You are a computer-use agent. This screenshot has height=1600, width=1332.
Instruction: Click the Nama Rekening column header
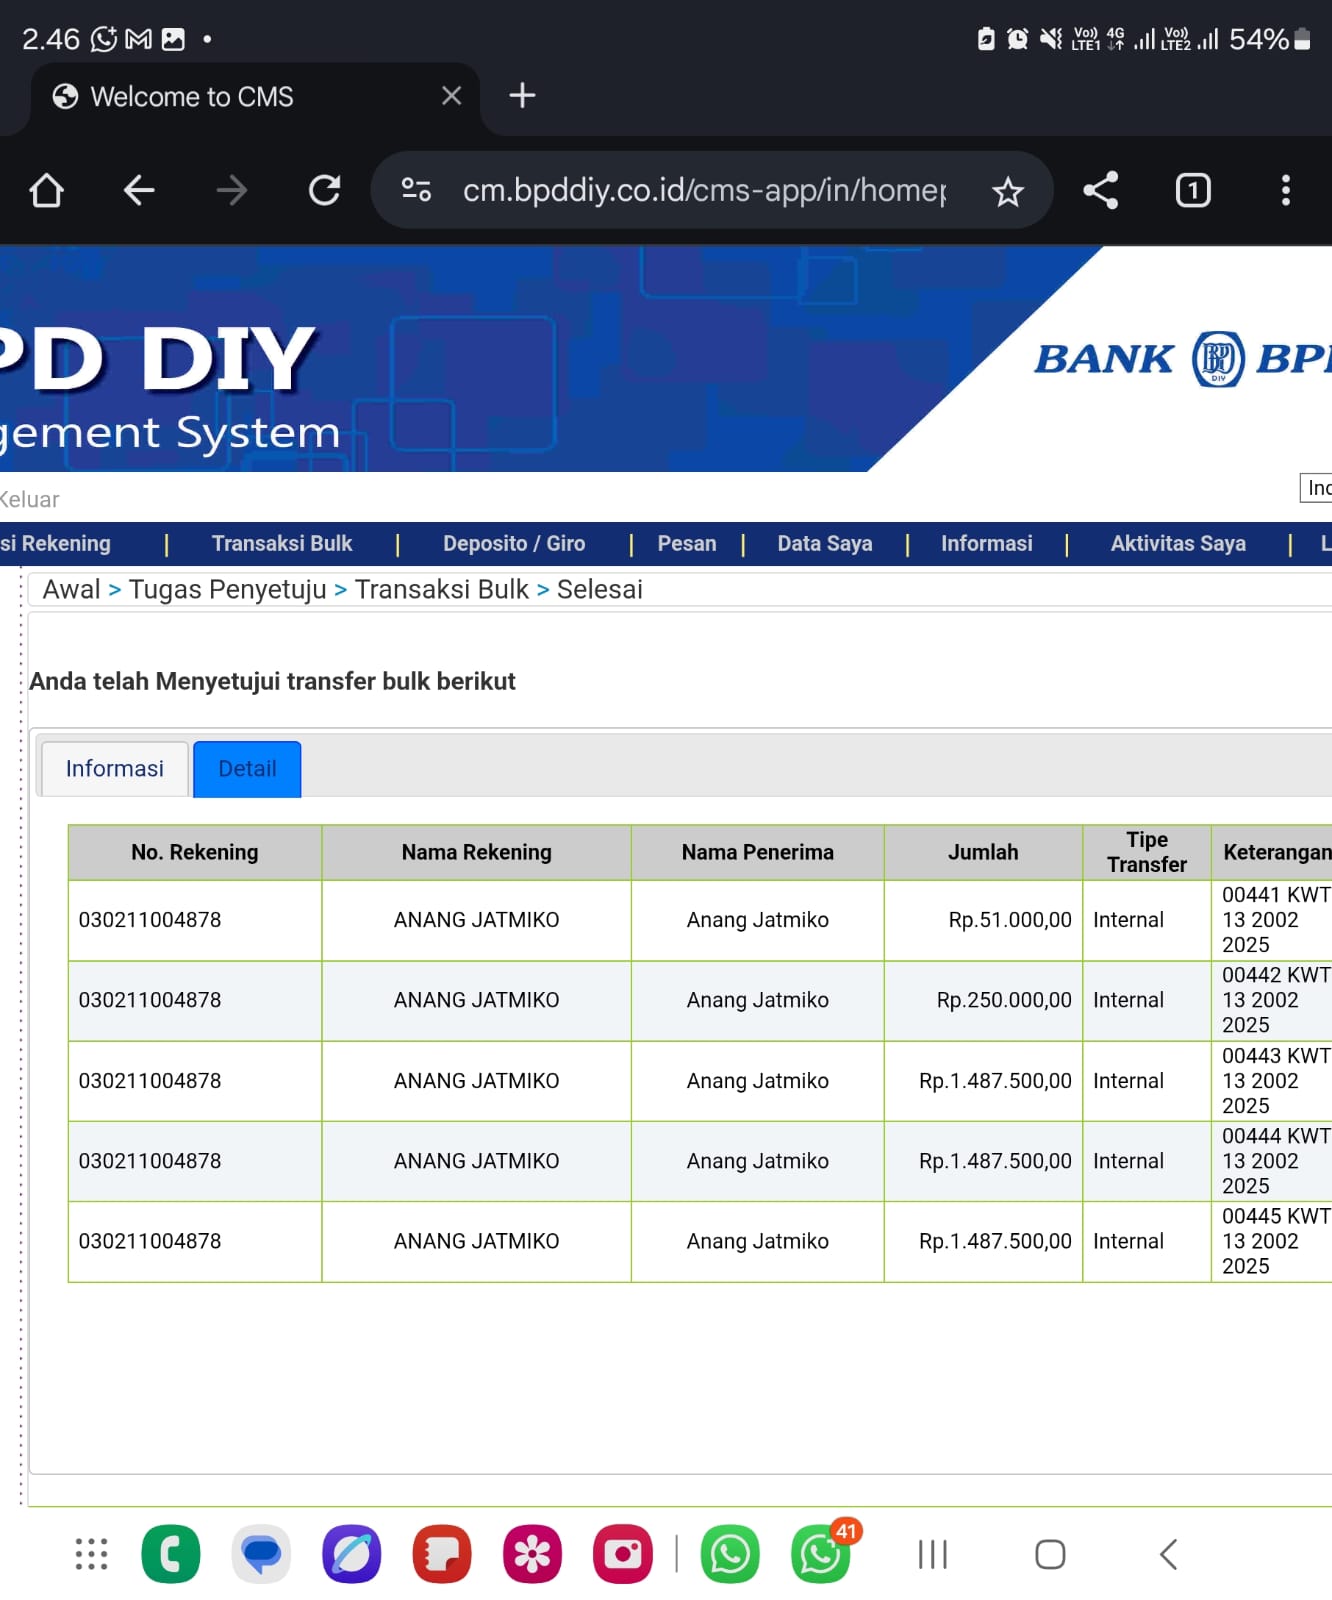click(476, 853)
